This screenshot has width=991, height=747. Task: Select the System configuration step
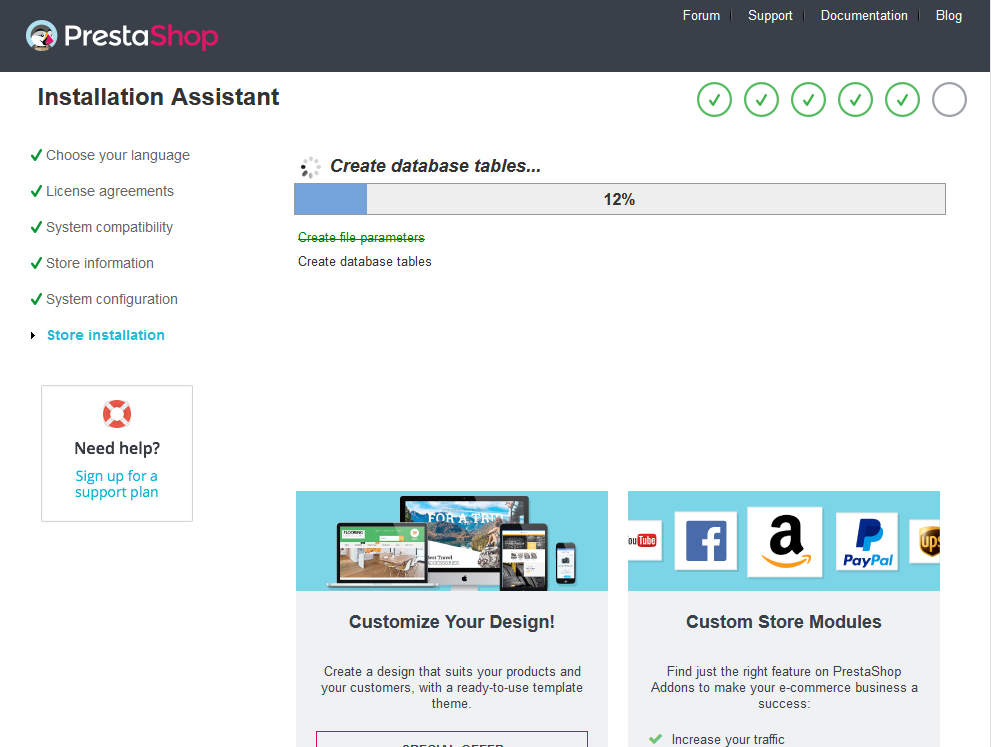112,300
